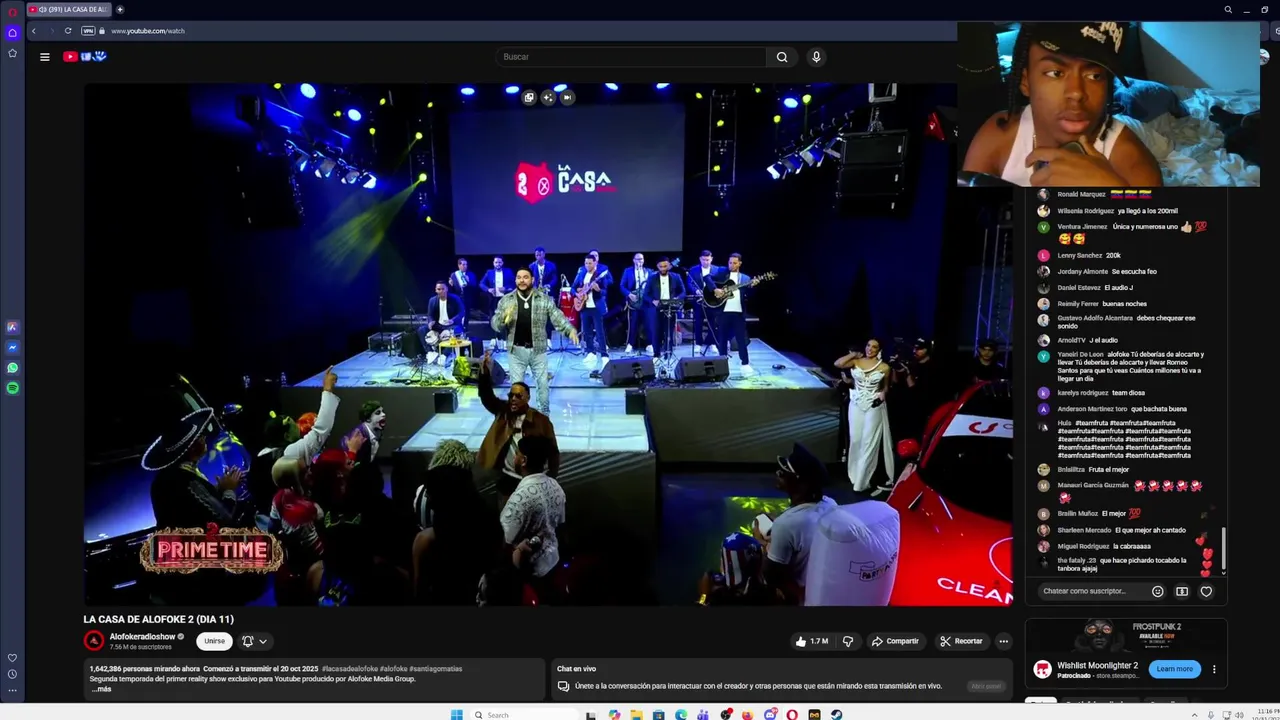Click the Super Chat money icon in chat
The width and height of the screenshot is (1280, 720).
click(1182, 591)
